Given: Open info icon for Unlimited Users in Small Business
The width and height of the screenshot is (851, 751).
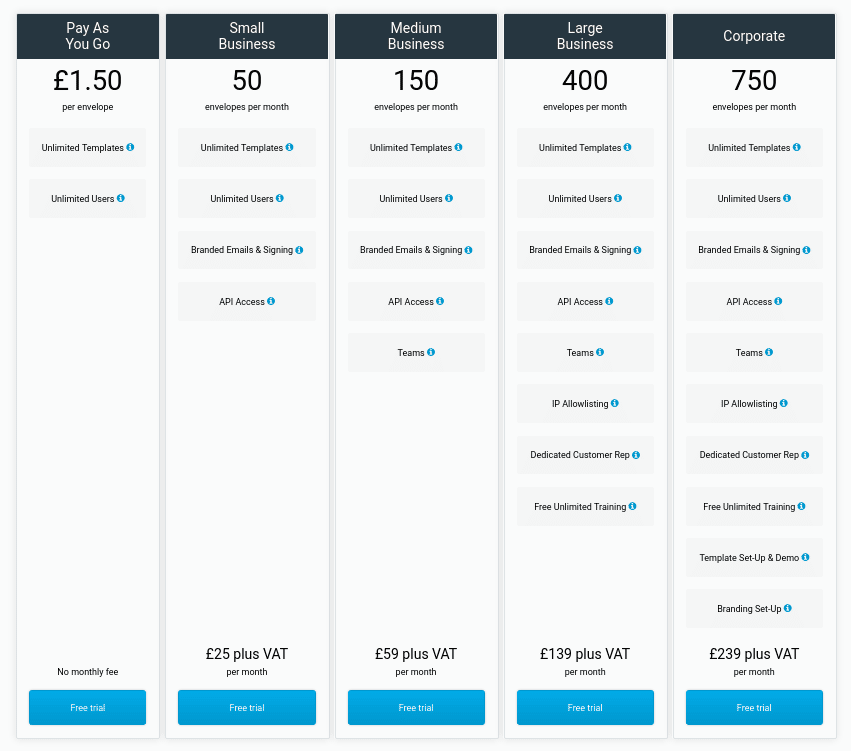Looking at the screenshot, I should 280,198.
